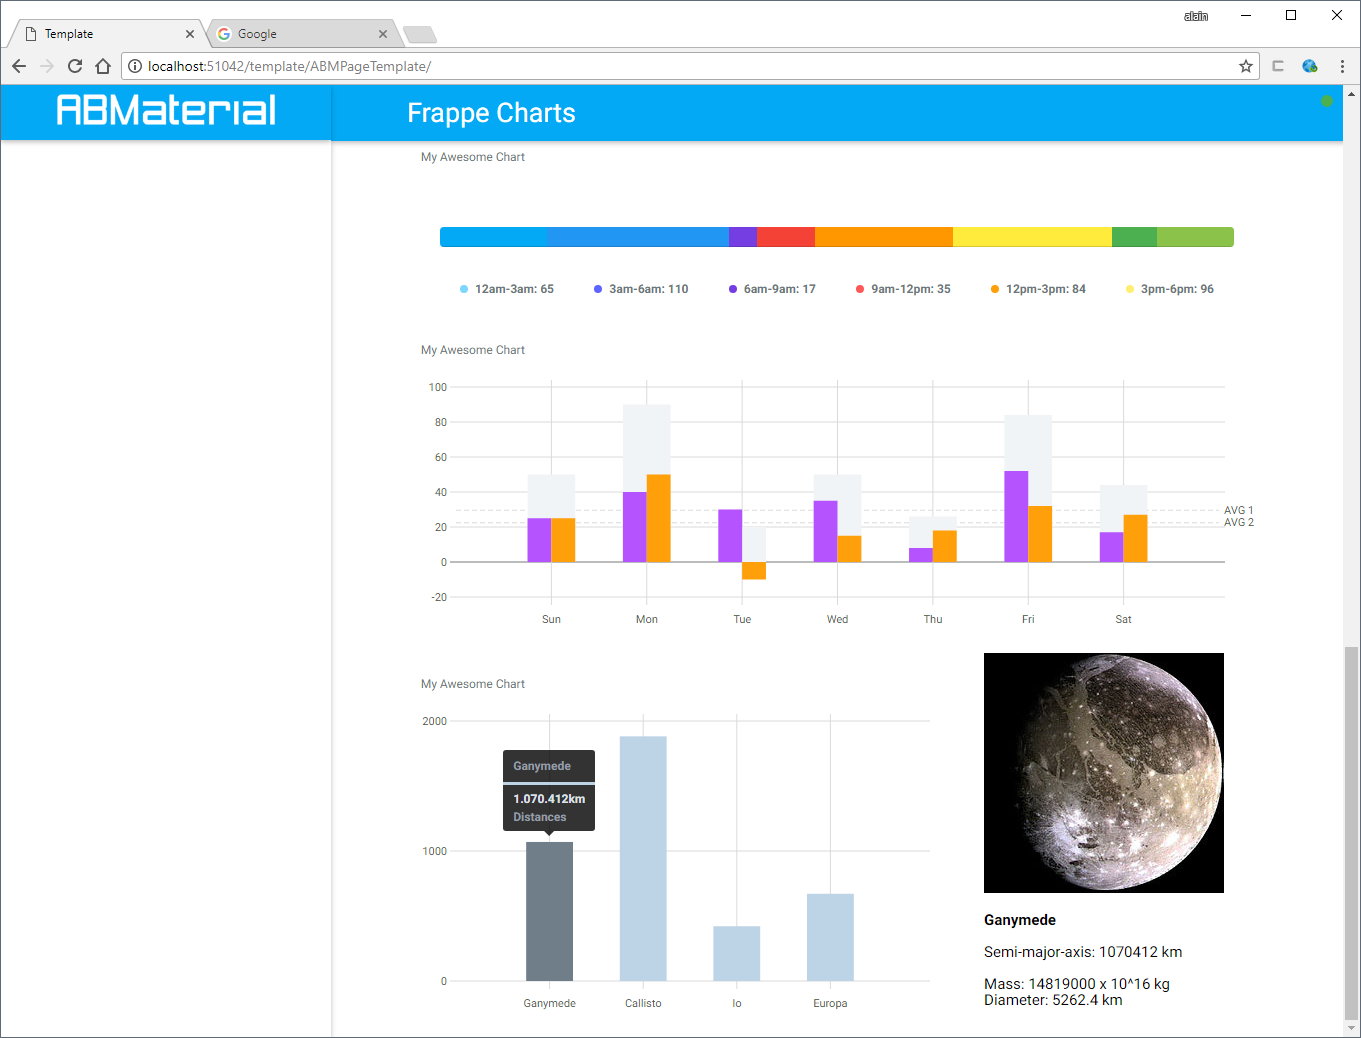
Task: Click the Frappe Charts page title
Action: click(491, 113)
